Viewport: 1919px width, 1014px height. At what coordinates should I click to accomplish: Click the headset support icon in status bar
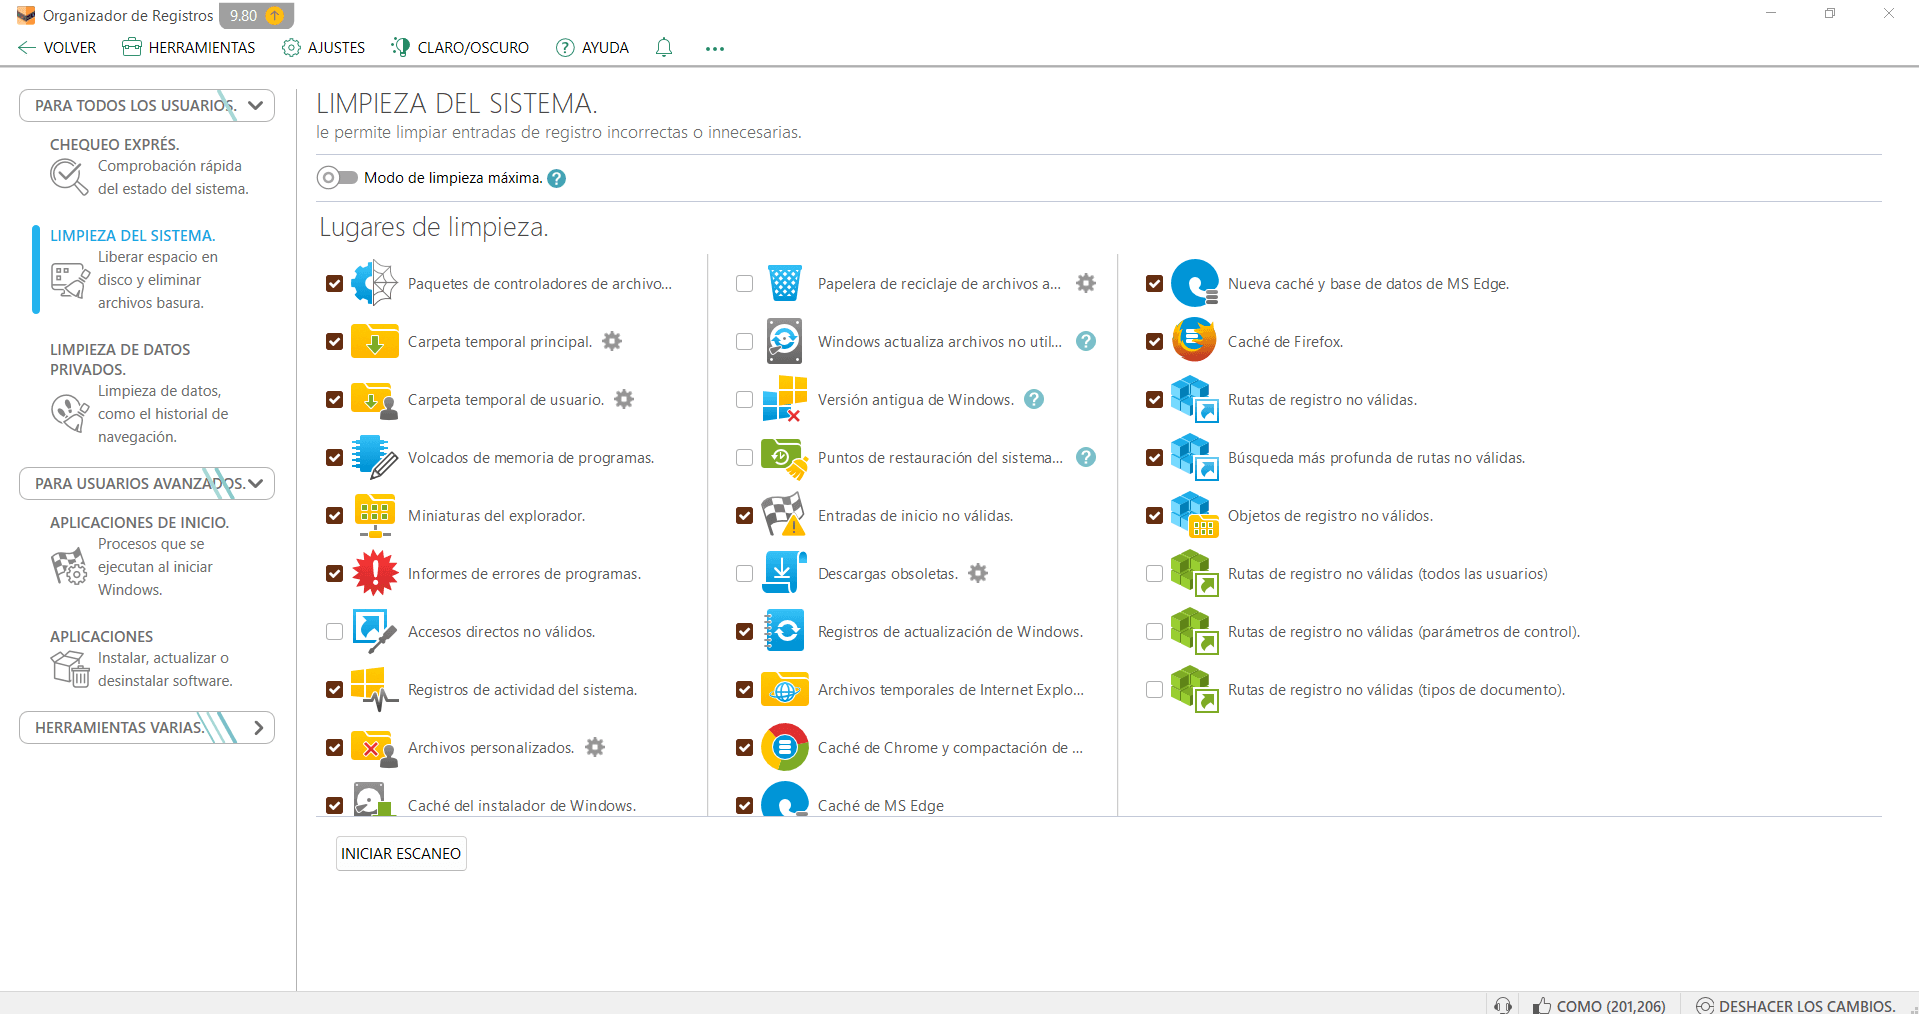click(x=1503, y=1005)
